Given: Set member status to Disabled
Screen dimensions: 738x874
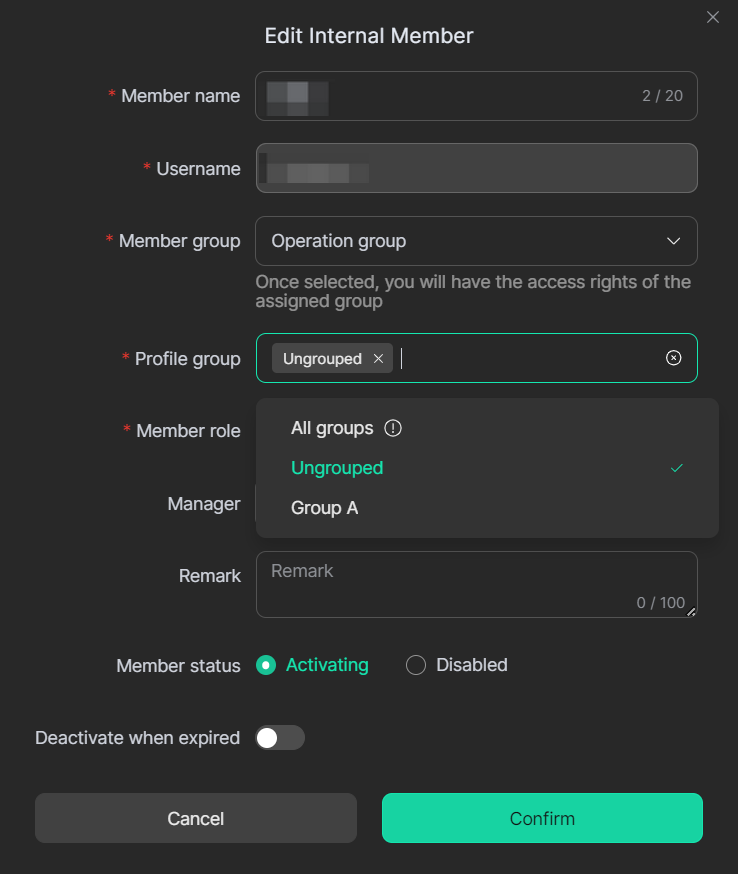Looking at the screenshot, I should (416, 665).
